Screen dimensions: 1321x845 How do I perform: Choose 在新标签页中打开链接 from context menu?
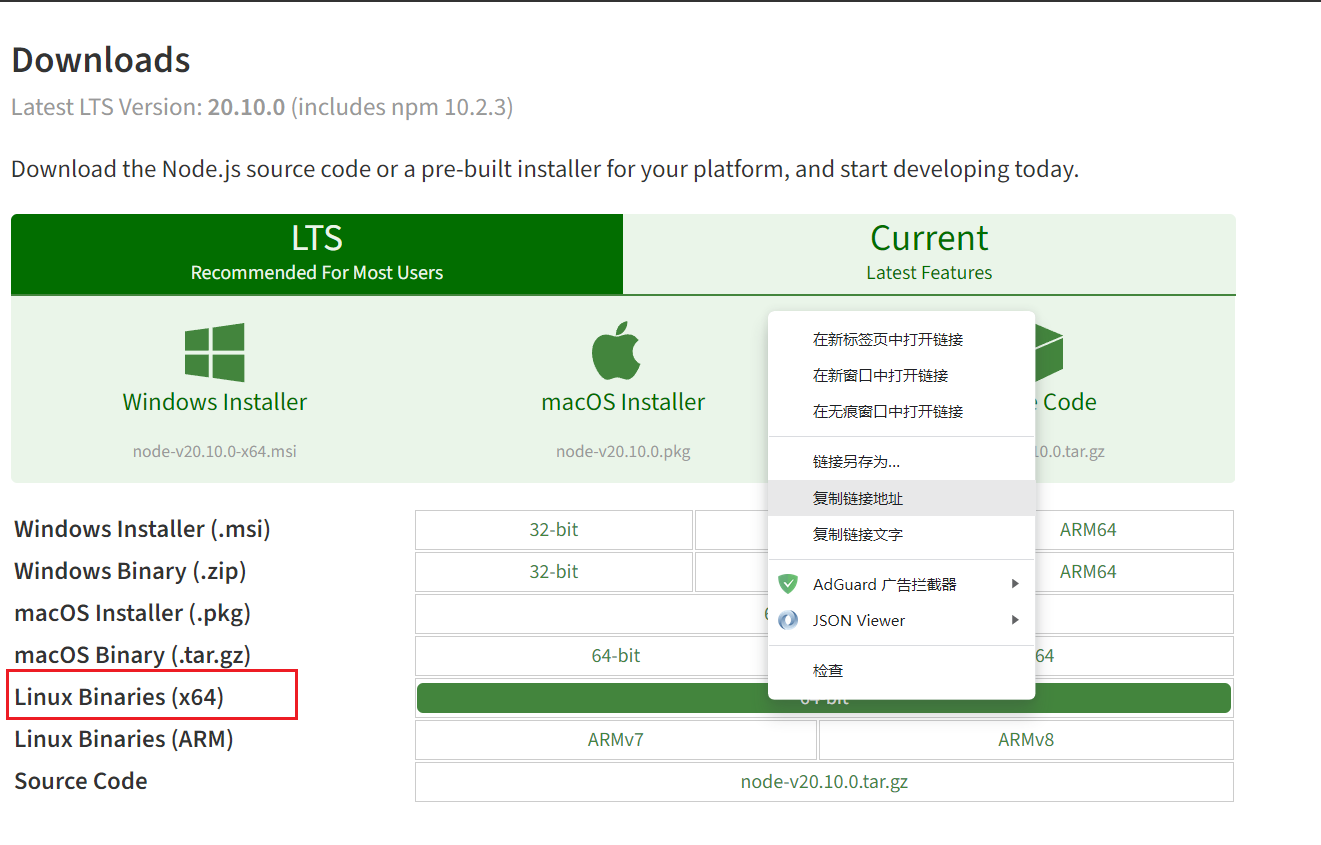(x=901, y=340)
